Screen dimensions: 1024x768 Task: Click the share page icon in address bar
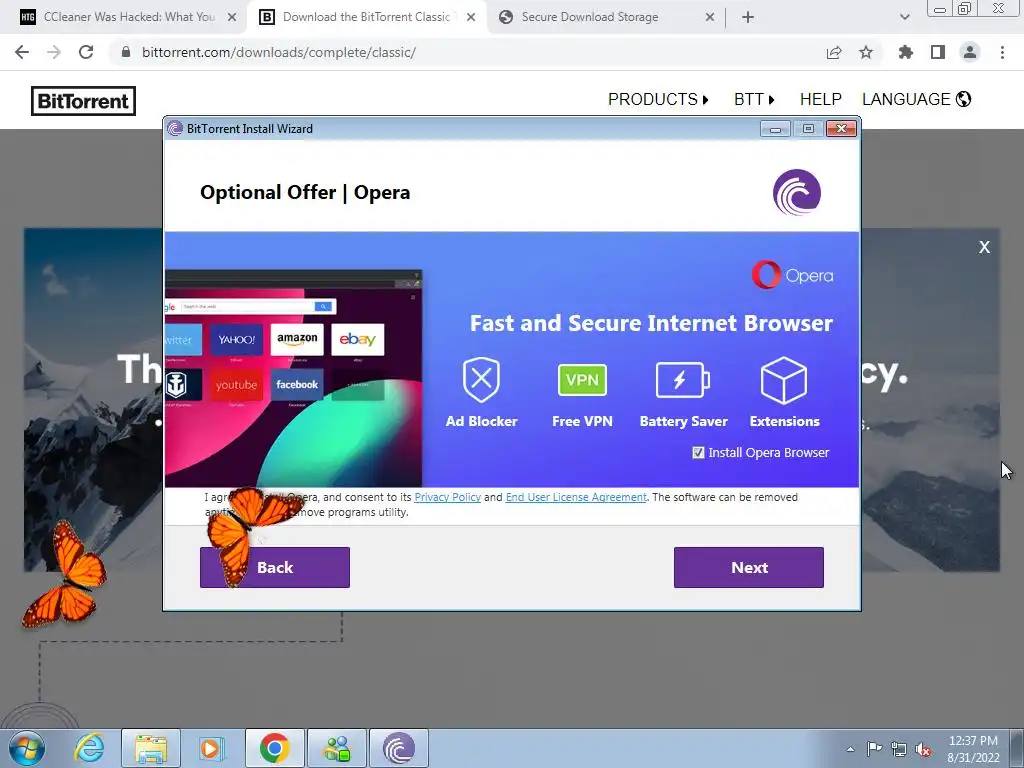pyautogui.click(x=834, y=52)
